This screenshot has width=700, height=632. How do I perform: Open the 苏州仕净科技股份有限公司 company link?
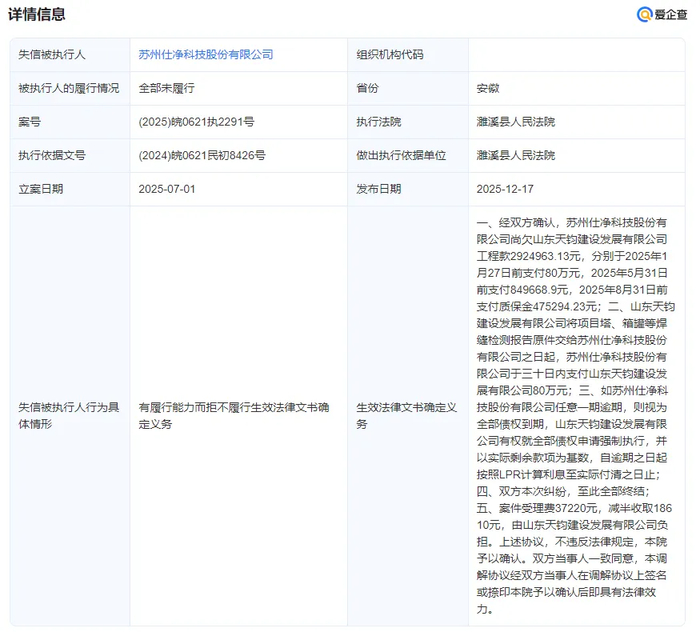pos(205,54)
